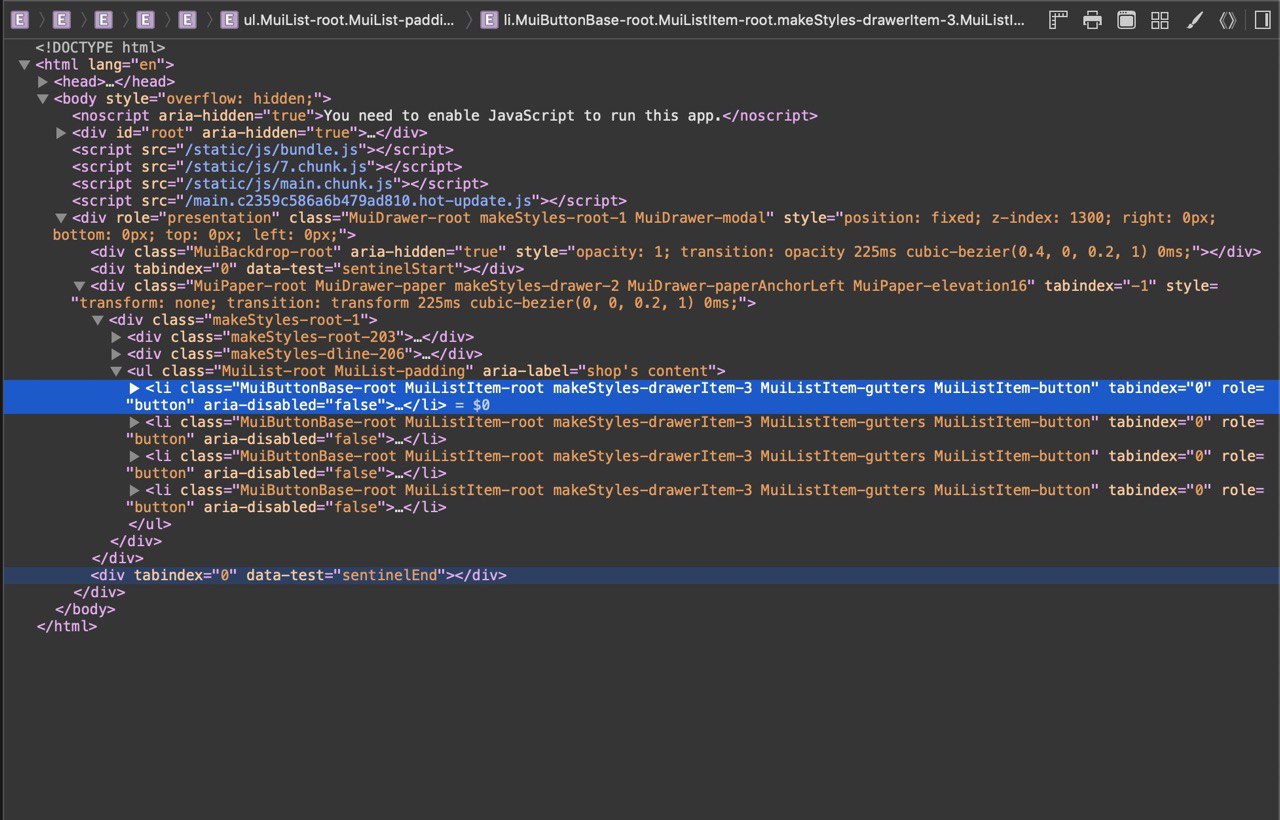Expand the makeStyles-root-203 div
This screenshot has height=820, width=1280.
pos(117,337)
